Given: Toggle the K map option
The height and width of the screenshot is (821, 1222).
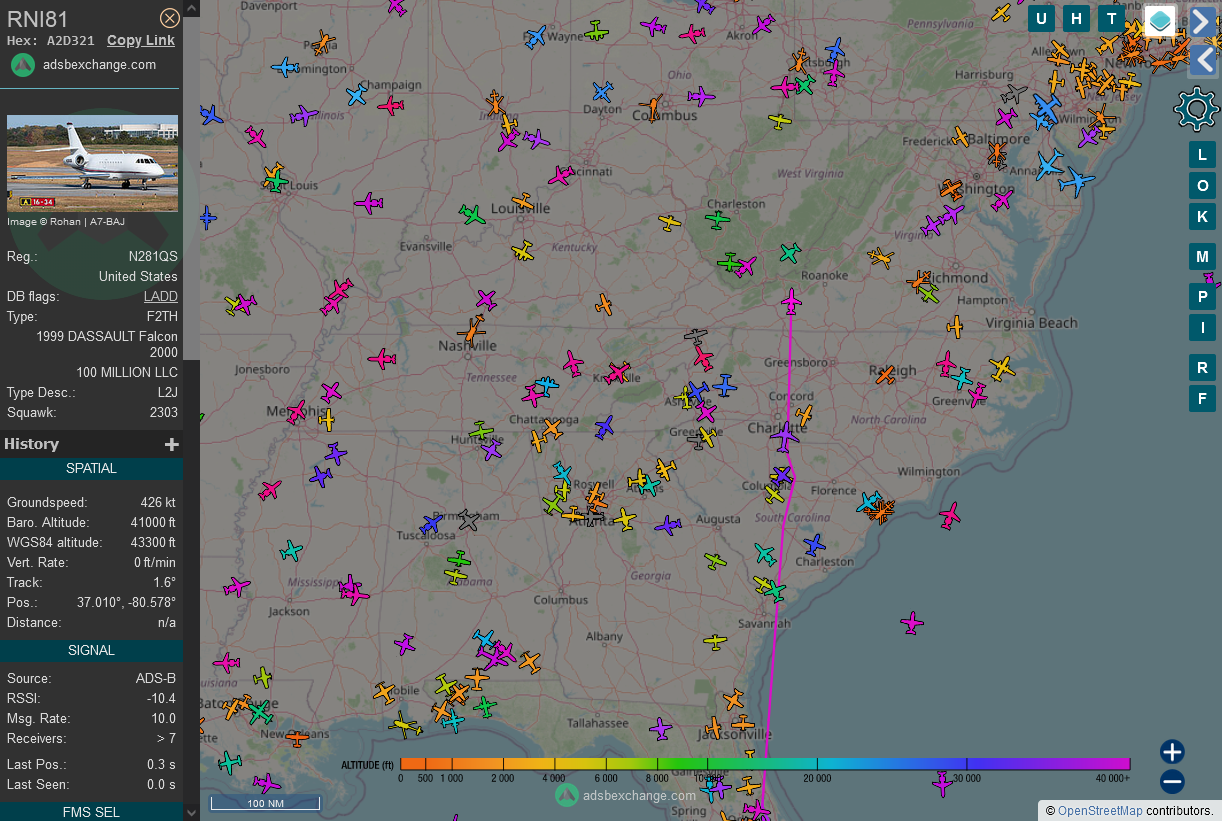Looking at the screenshot, I should 1202,216.
